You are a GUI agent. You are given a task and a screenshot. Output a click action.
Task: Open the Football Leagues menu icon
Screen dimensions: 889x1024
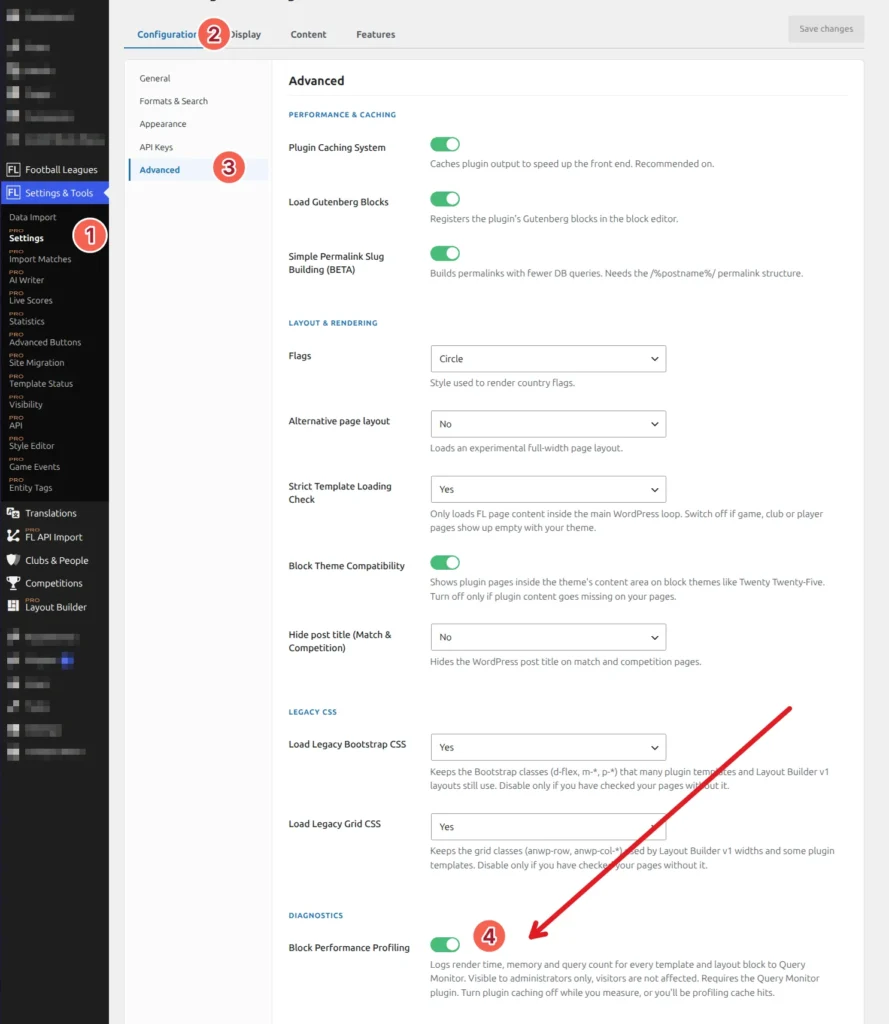click(x=13, y=170)
